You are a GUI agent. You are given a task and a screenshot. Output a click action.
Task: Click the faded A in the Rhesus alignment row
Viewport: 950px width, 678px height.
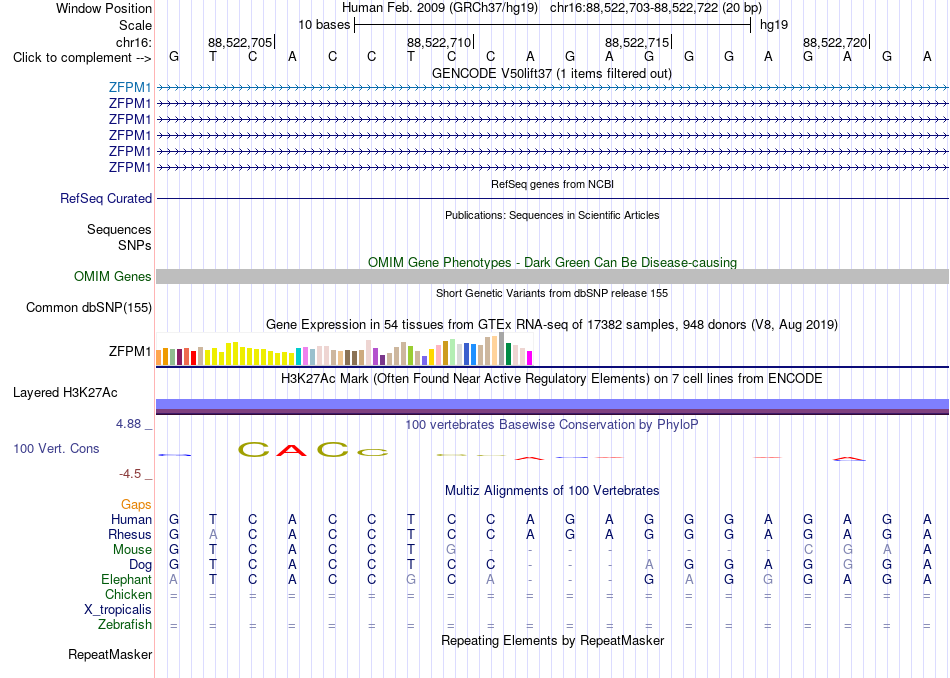[x=213, y=534]
